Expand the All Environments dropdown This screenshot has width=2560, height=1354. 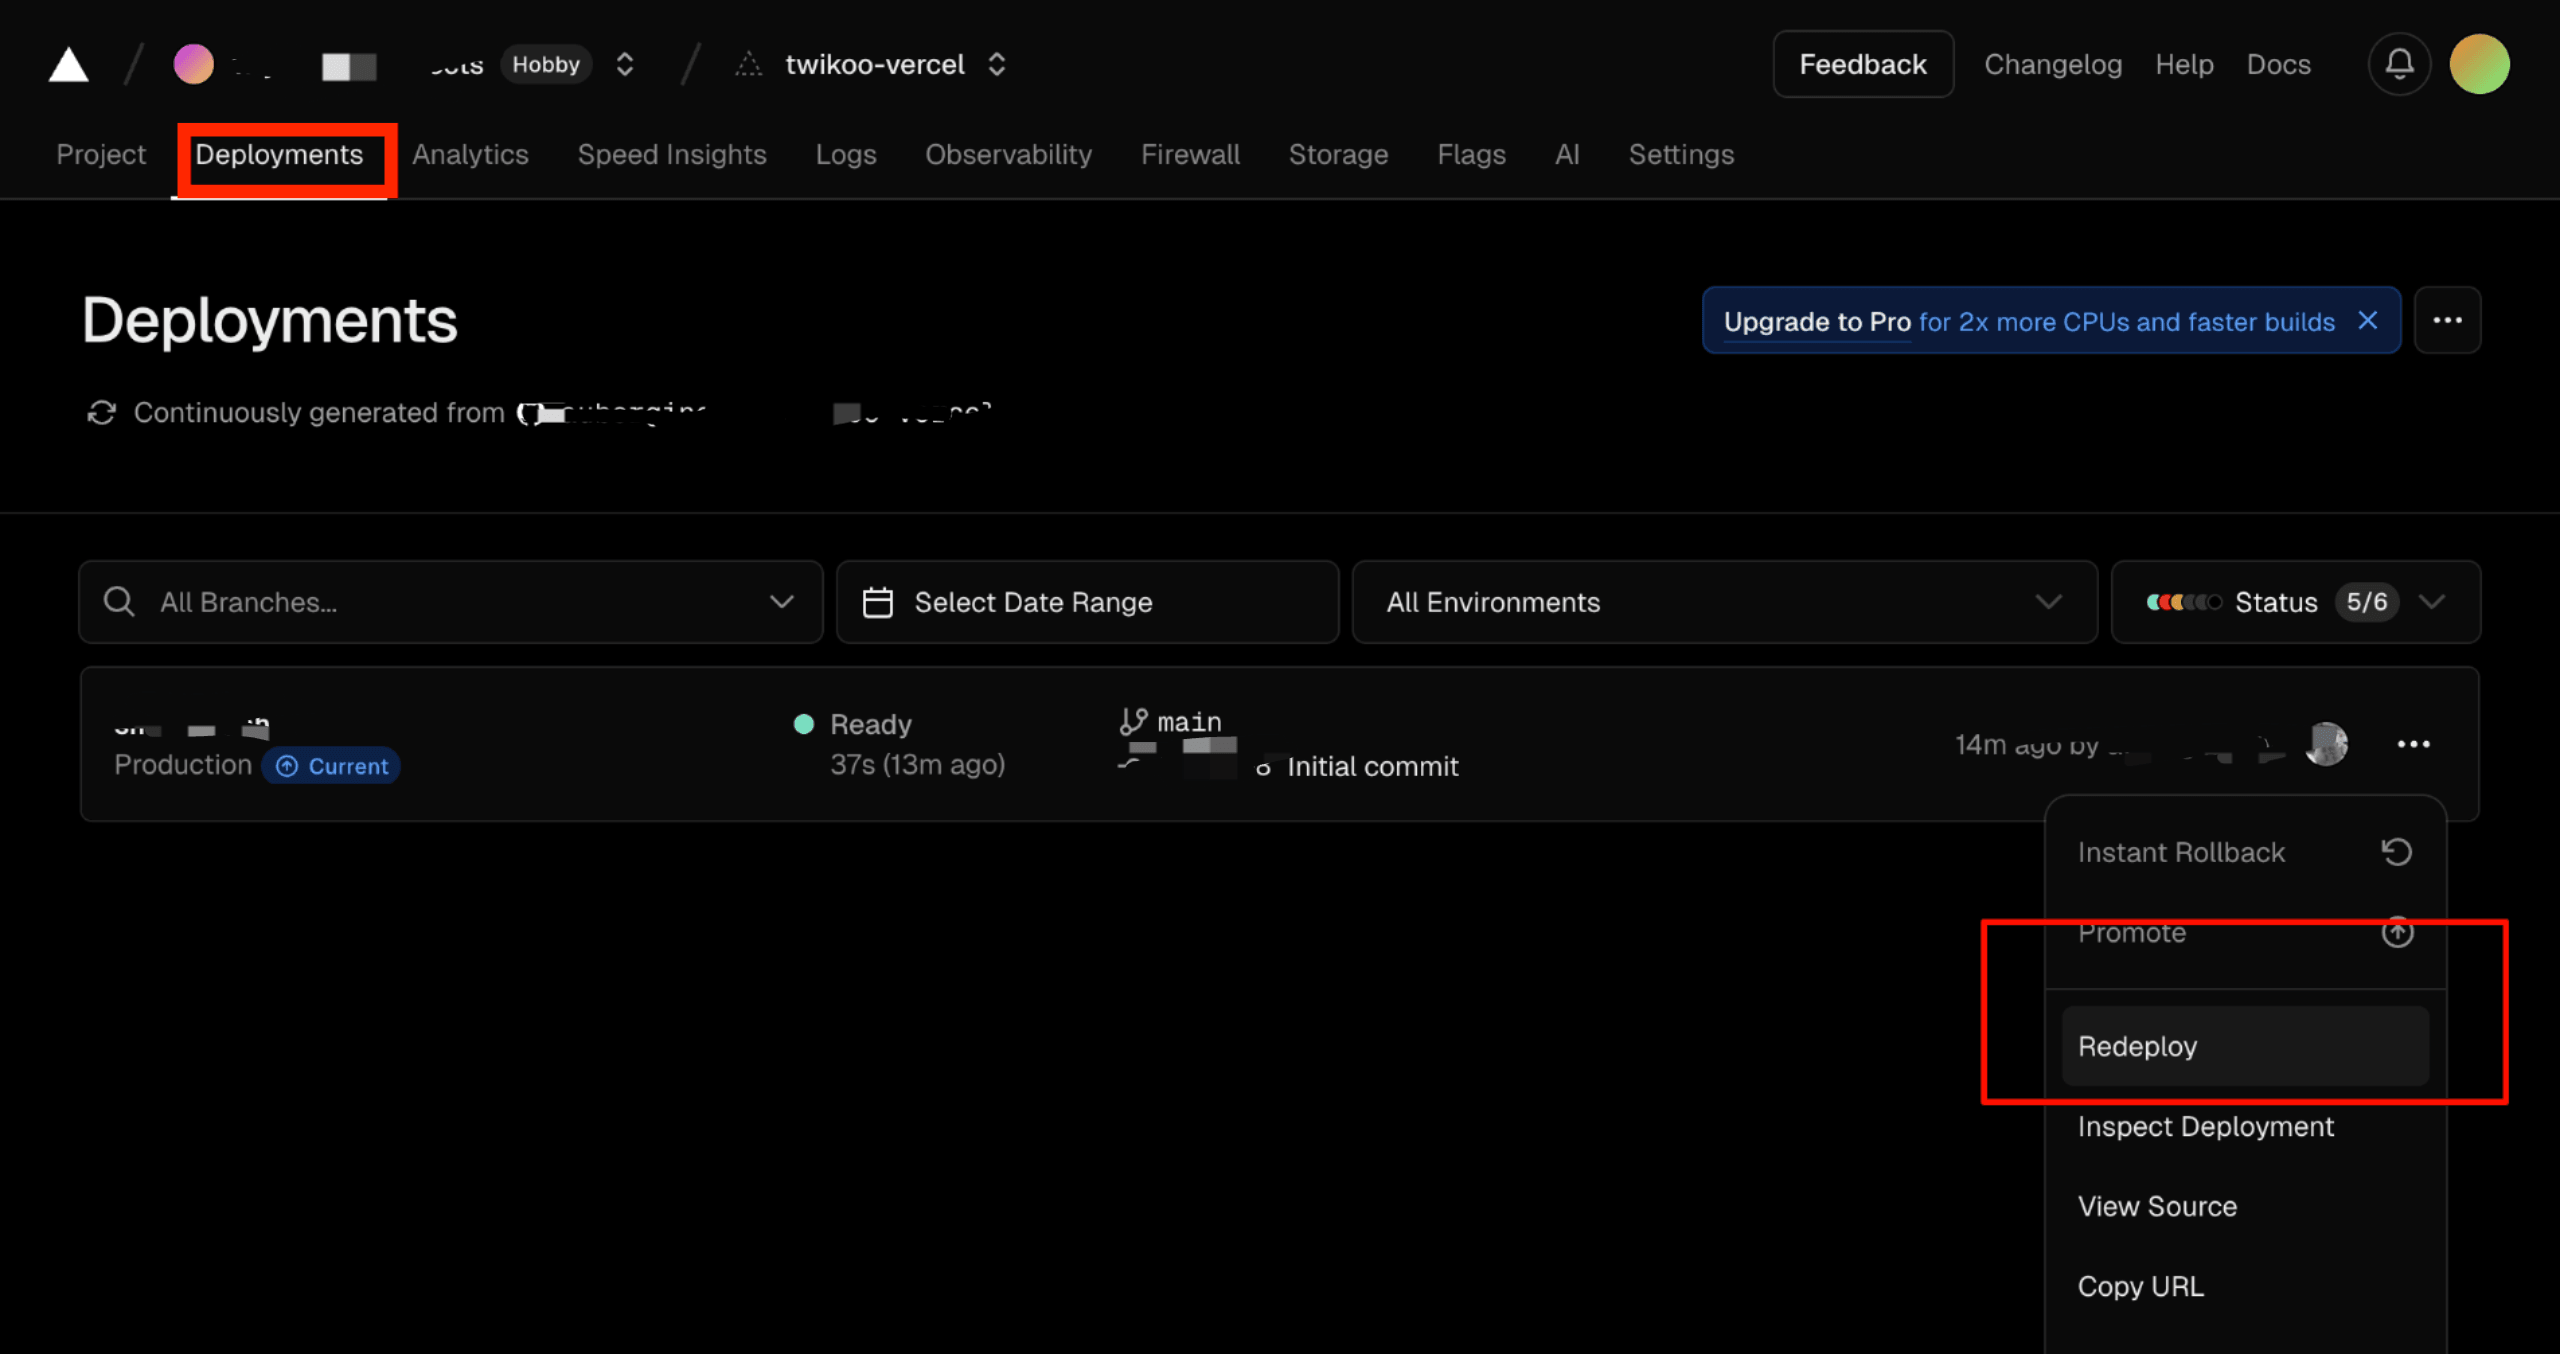coord(1724,602)
